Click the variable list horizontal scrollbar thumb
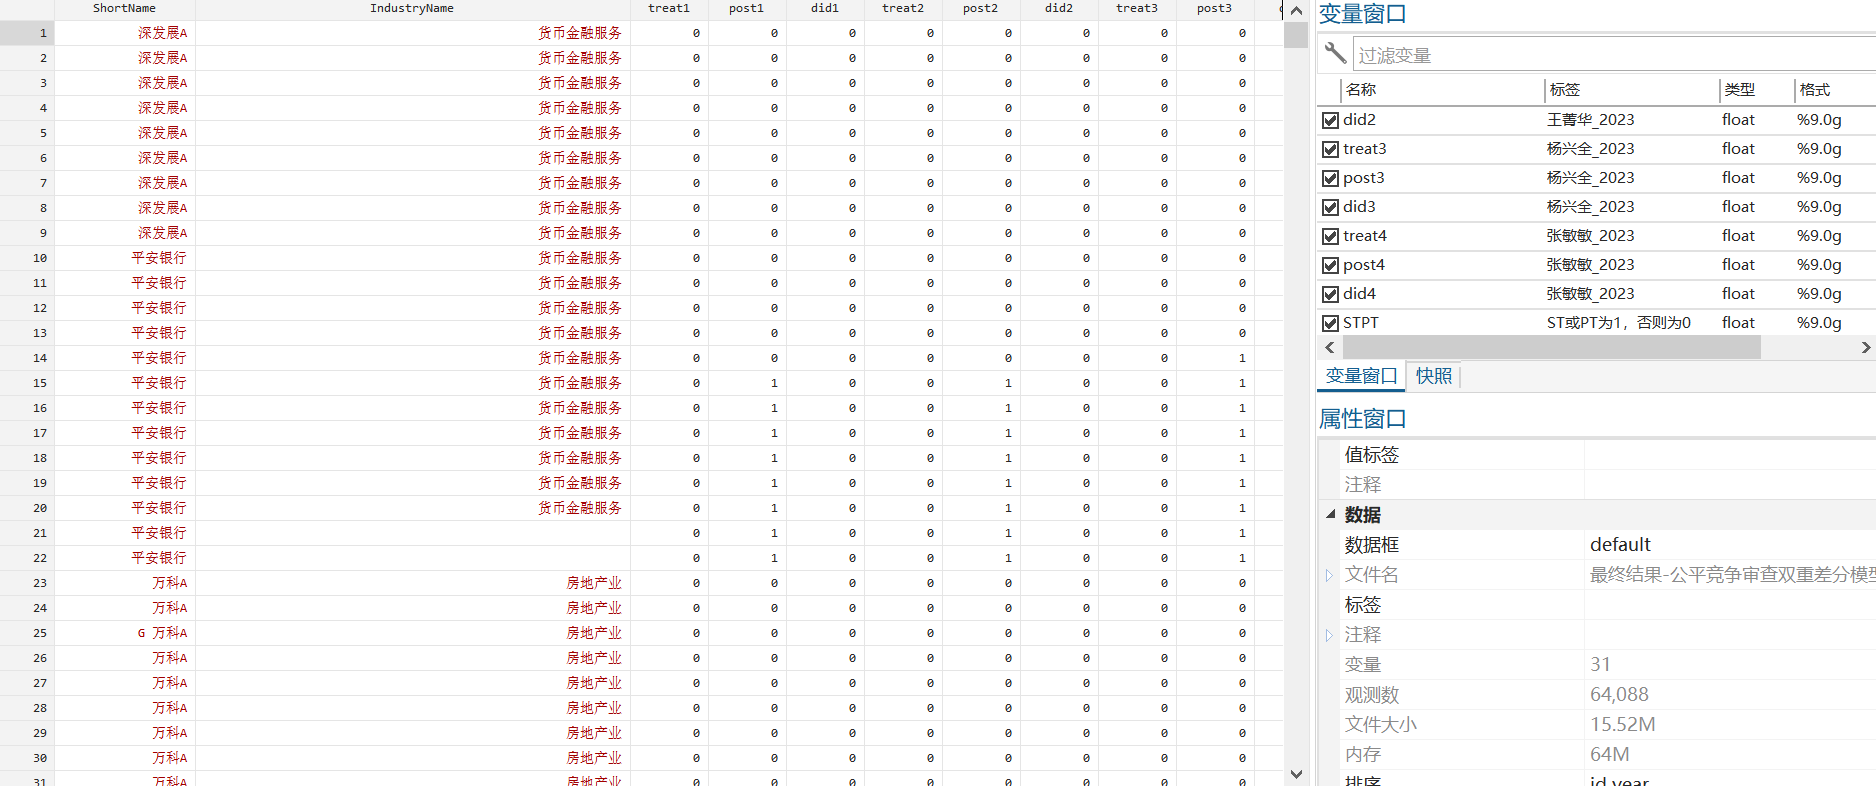 (x=1551, y=347)
